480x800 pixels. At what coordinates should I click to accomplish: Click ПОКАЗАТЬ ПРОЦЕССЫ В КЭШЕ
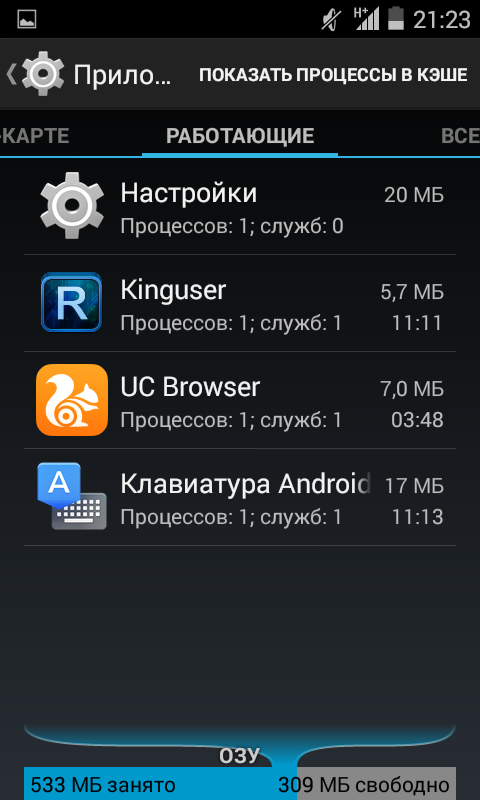click(333, 74)
